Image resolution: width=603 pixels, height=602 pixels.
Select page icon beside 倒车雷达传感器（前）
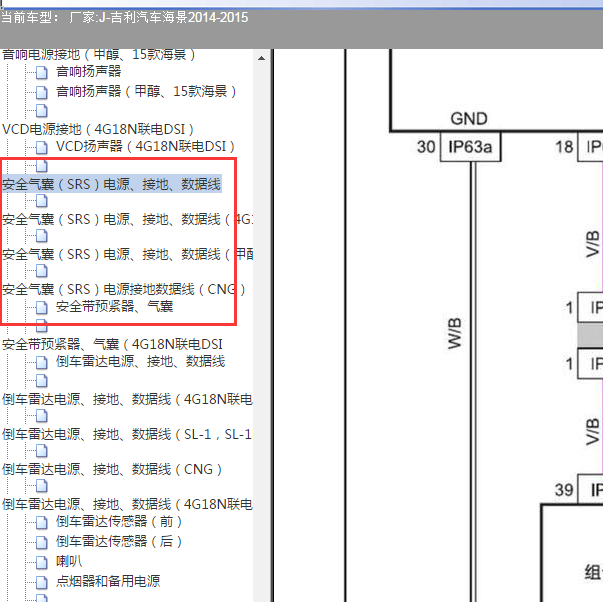(x=42, y=522)
